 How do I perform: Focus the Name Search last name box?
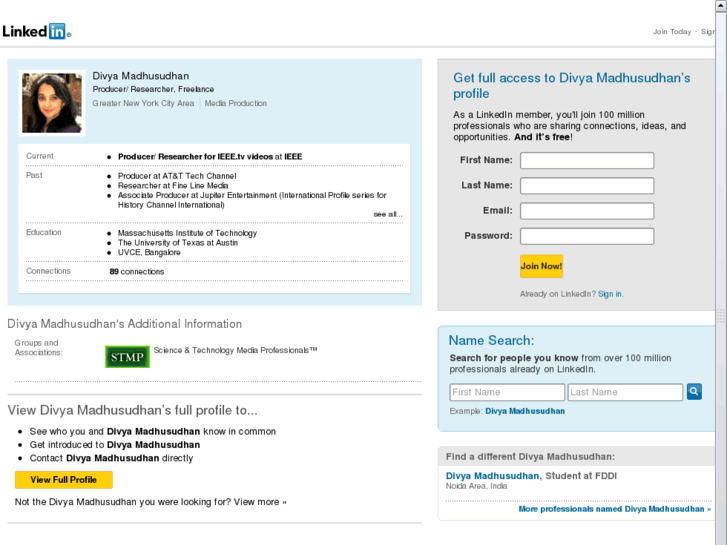tap(625, 392)
